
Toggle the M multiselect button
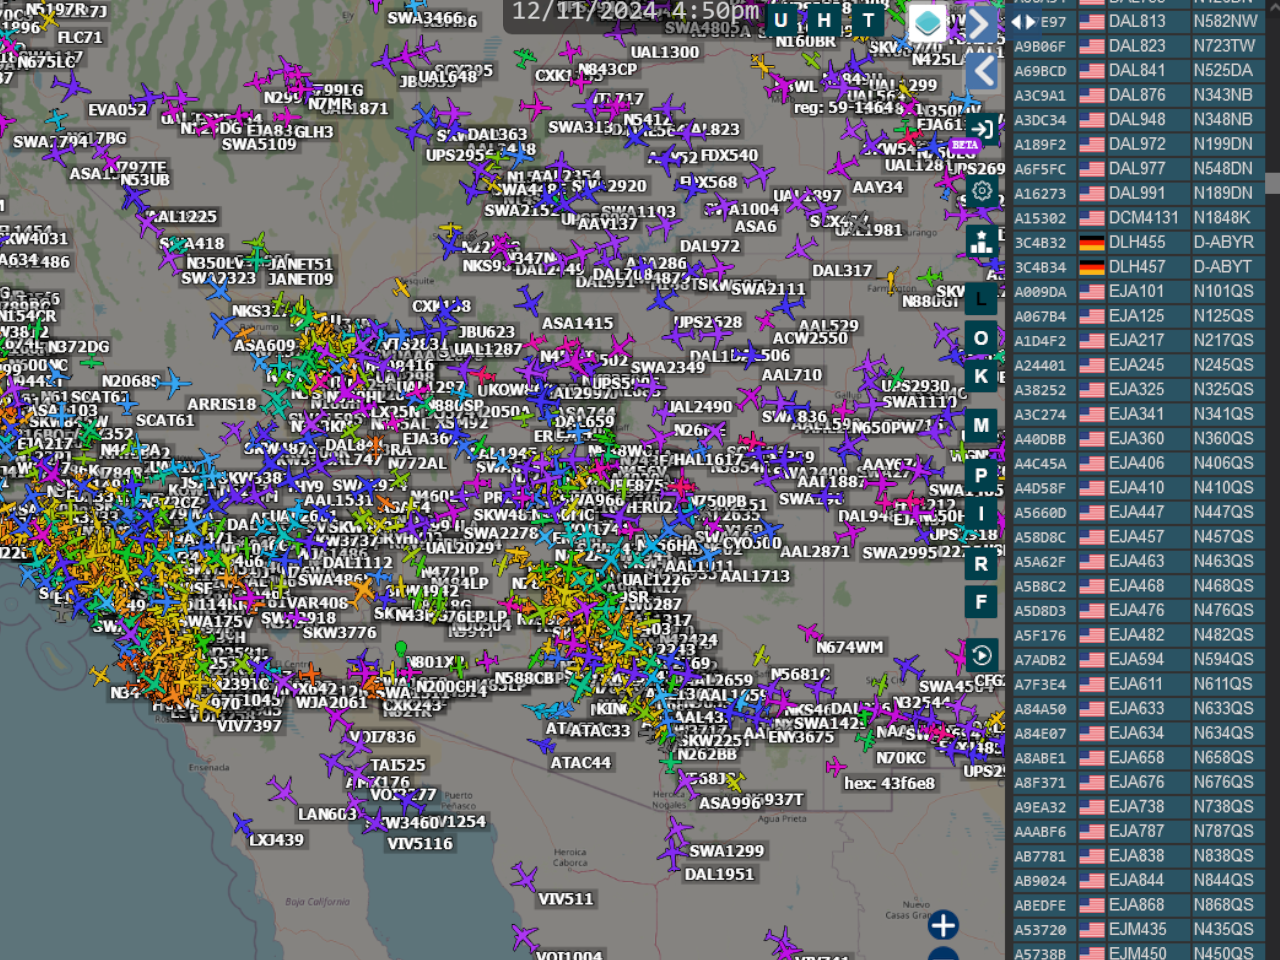click(x=981, y=426)
